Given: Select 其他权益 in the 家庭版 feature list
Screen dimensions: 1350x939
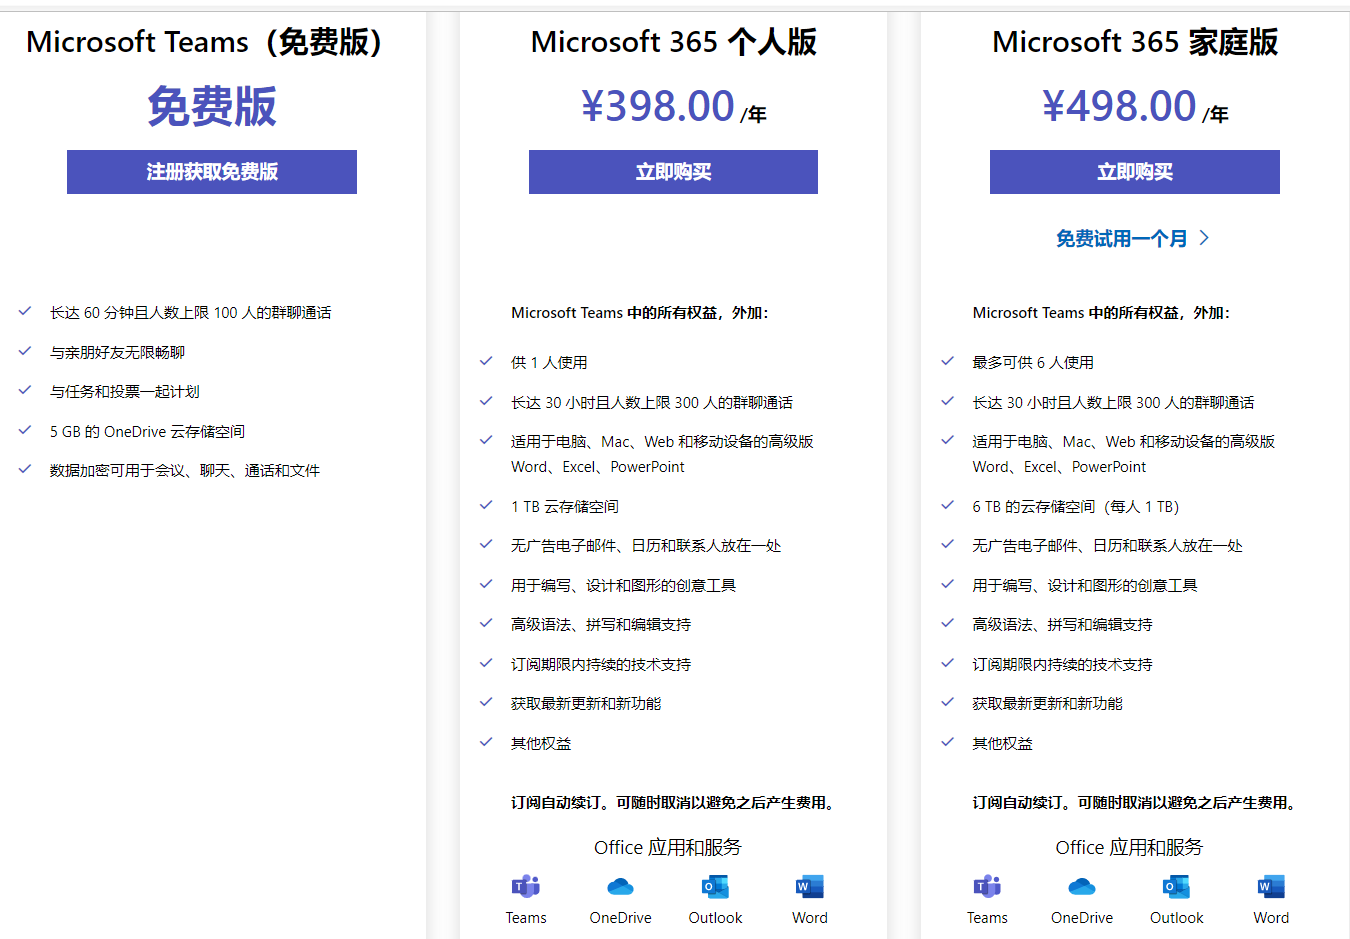Looking at the screenshot, I should coord(1002,744).
